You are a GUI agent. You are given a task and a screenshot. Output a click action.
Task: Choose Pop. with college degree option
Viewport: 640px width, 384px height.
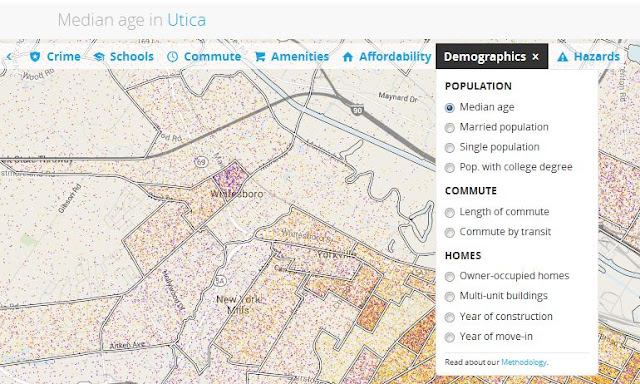tap(509, 167)
